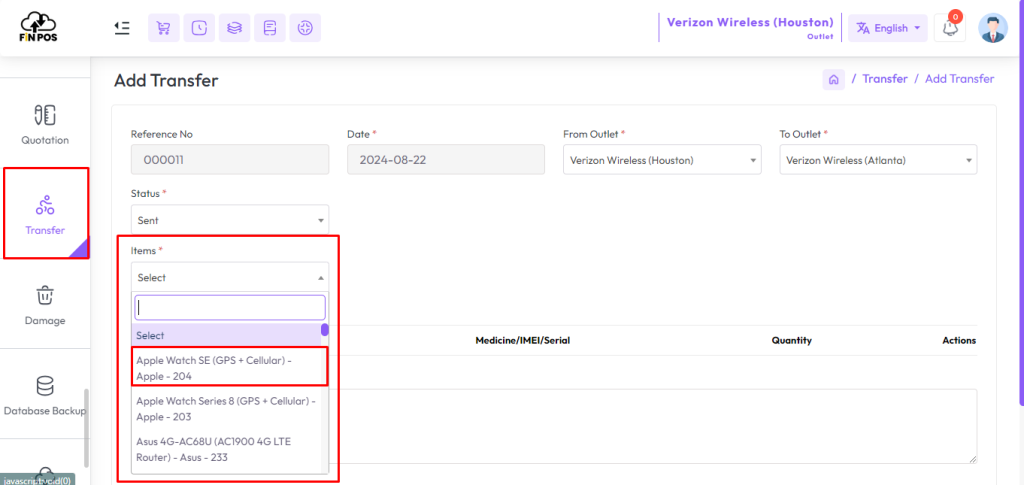Screen dimensions: 1024x485
Task: Open Quotation in the sidebar
Action: (45, 124)
